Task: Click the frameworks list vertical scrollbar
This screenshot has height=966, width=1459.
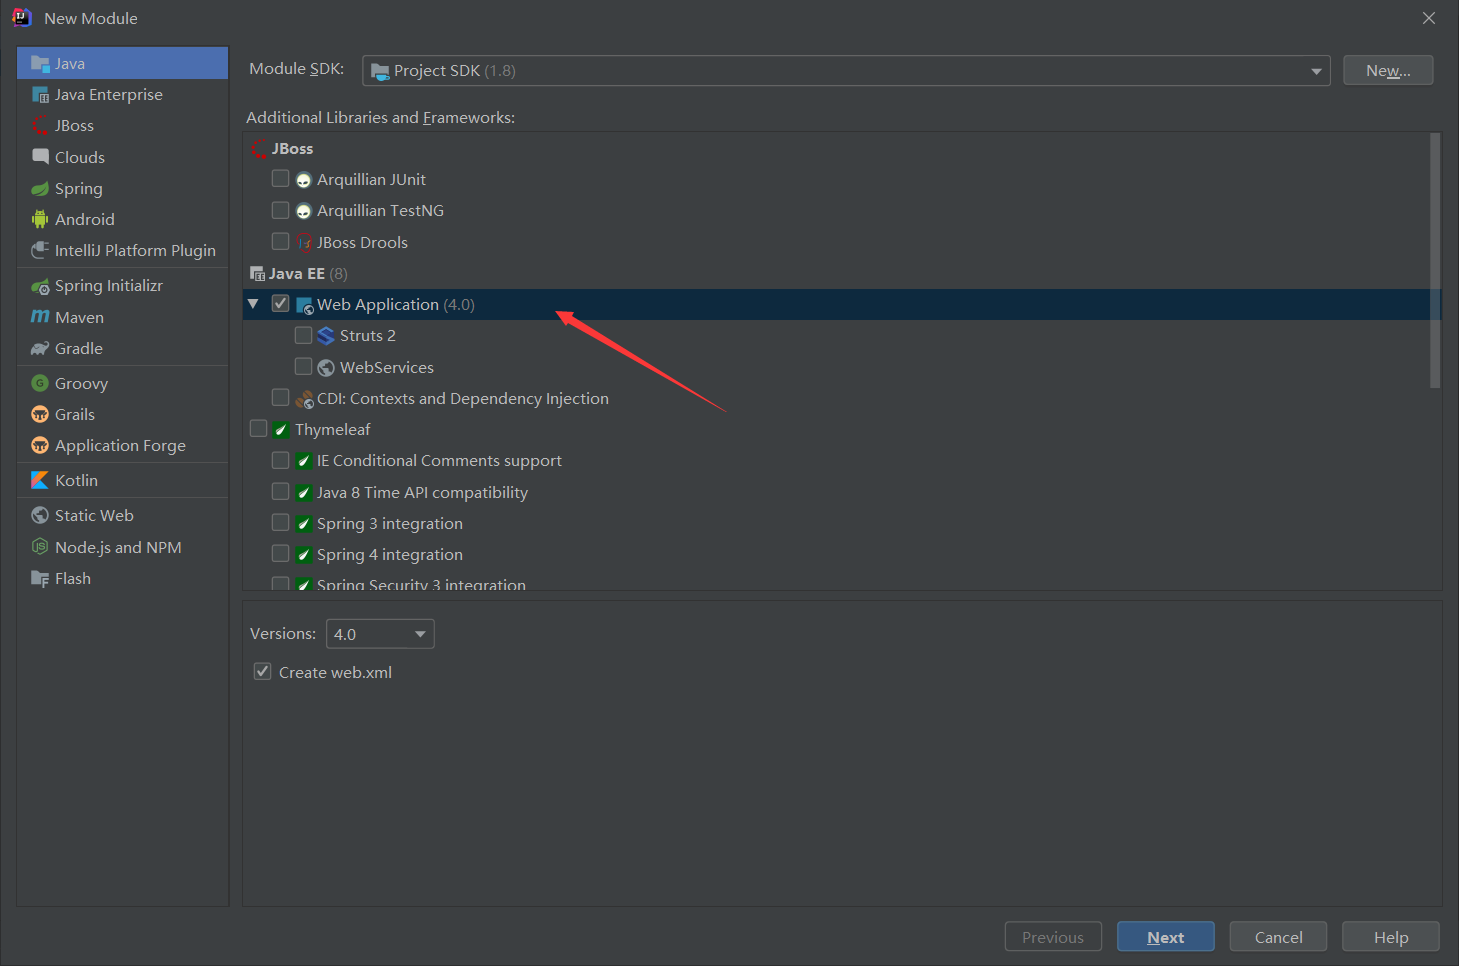Action: (1435, 260)
